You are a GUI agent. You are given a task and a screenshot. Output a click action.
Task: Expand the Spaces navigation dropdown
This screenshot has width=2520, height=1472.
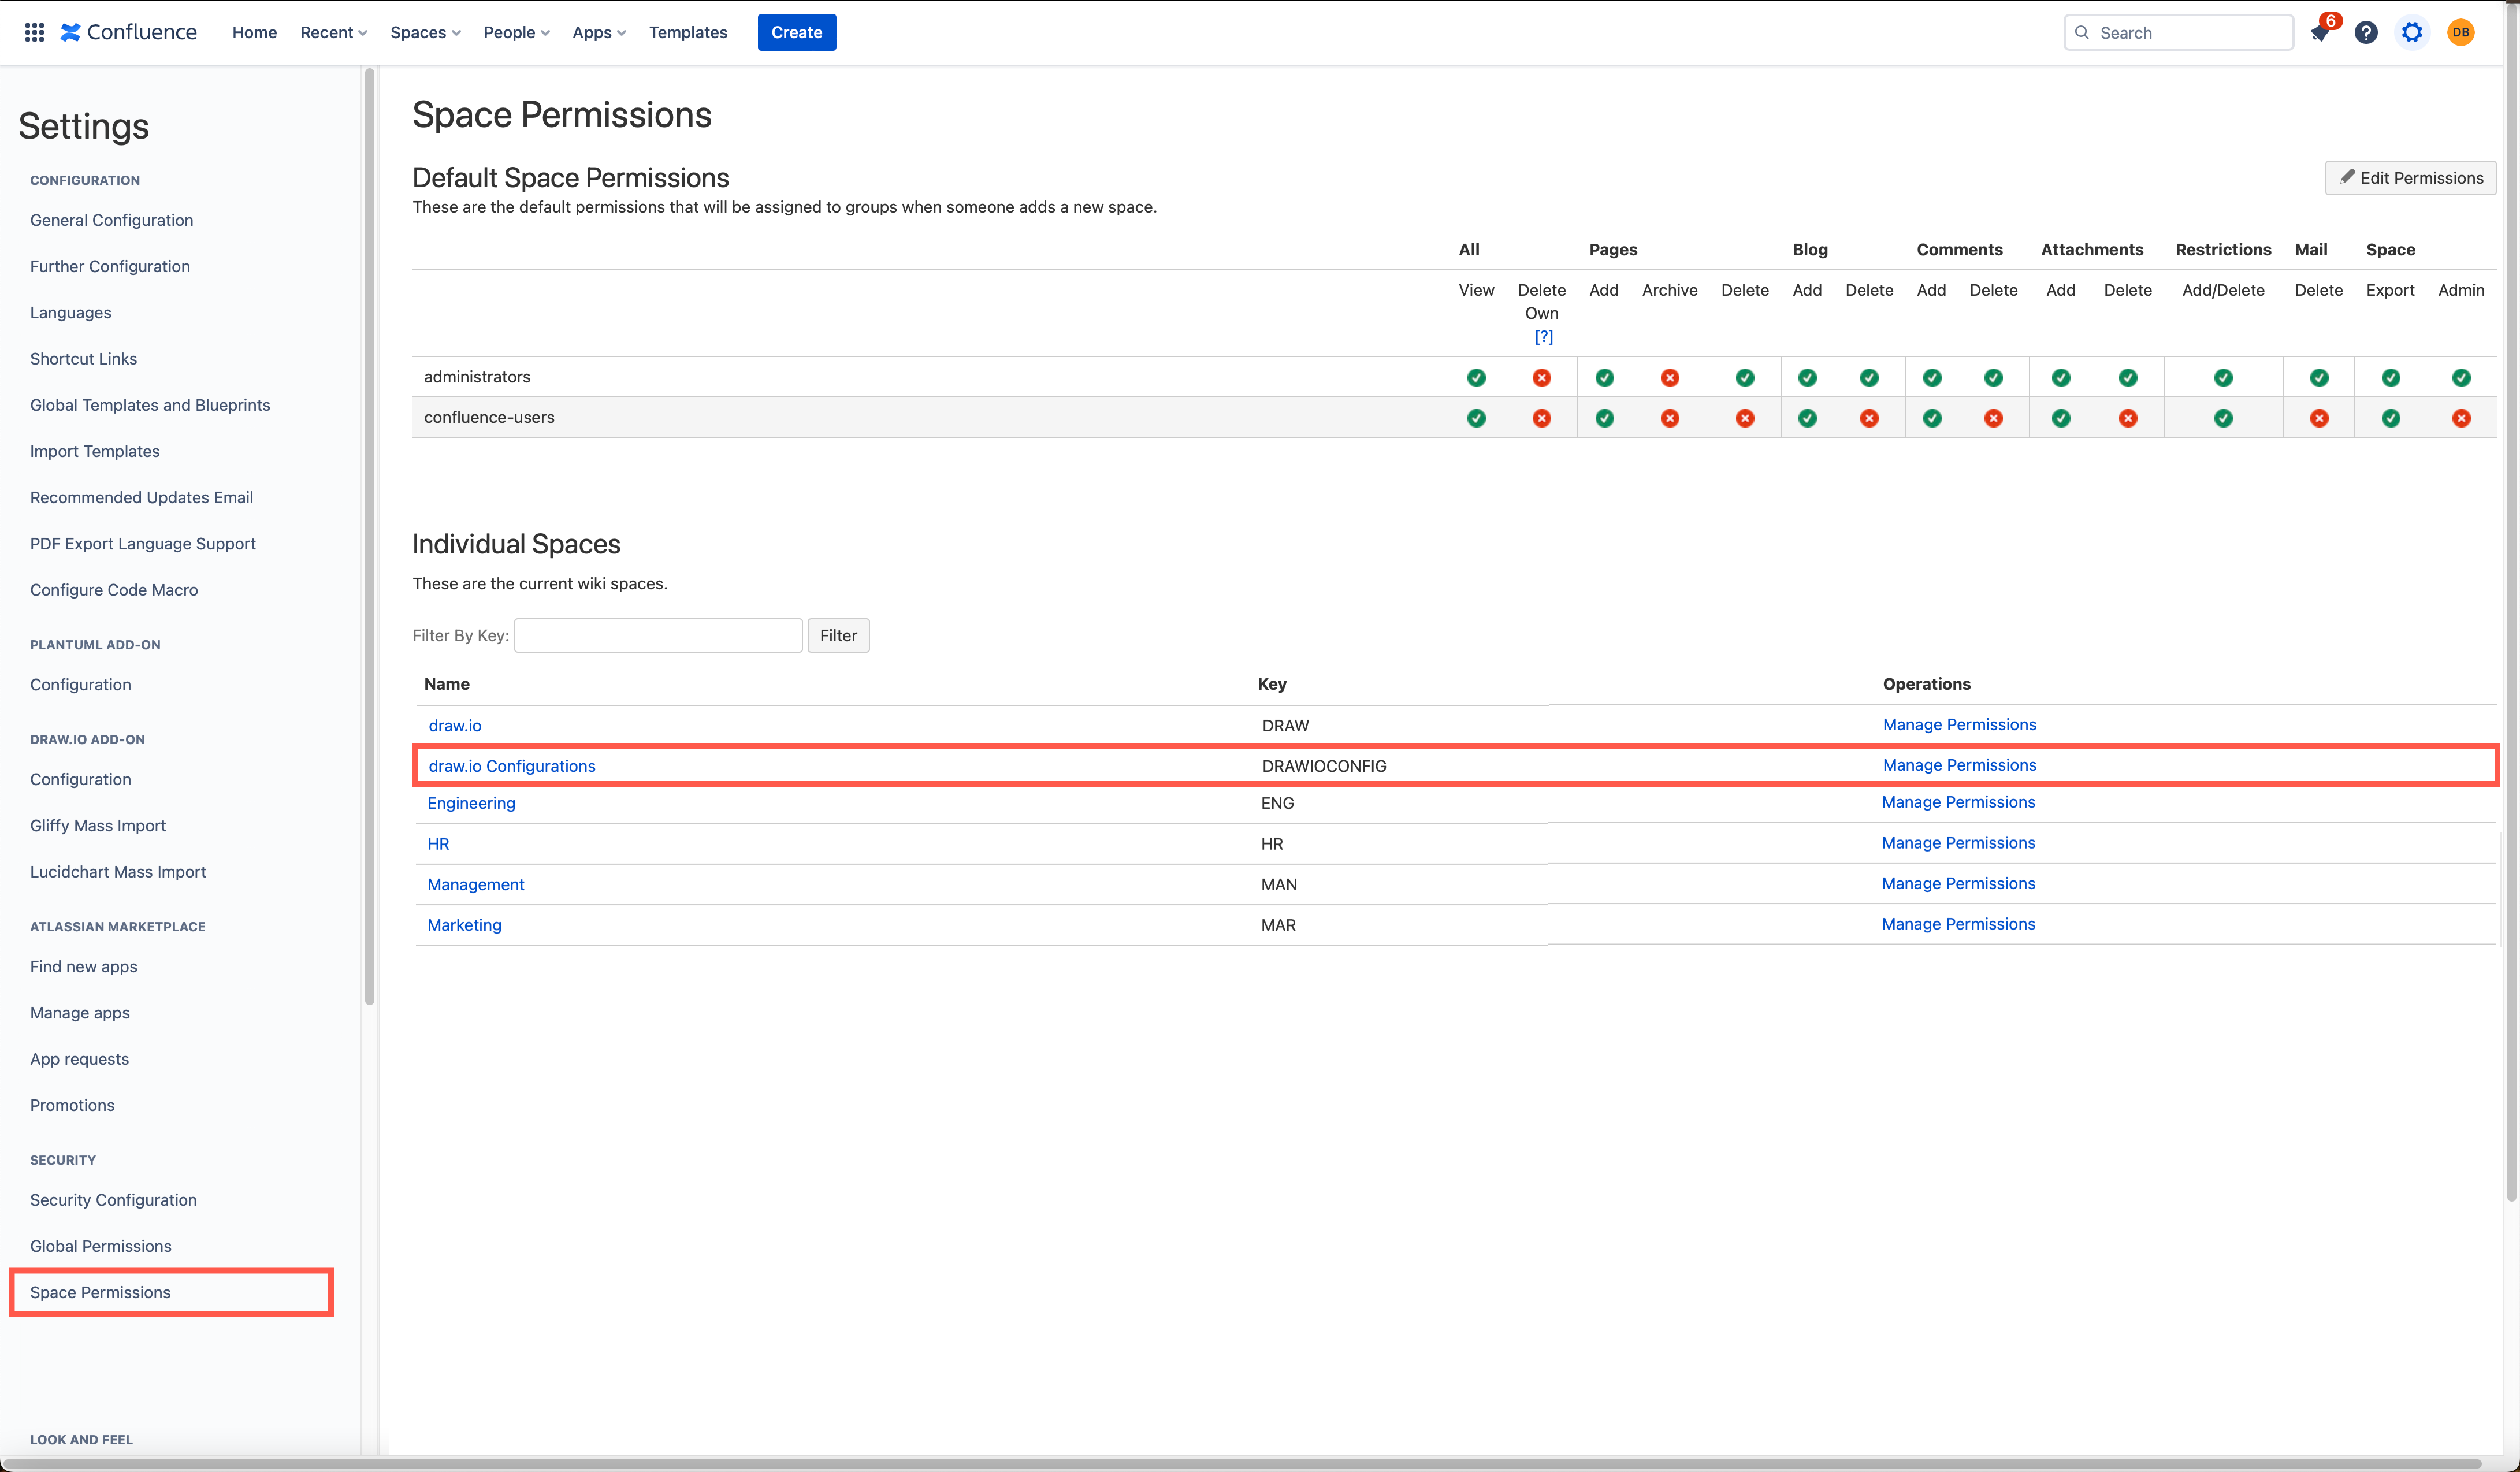click(x=424, y=32)
